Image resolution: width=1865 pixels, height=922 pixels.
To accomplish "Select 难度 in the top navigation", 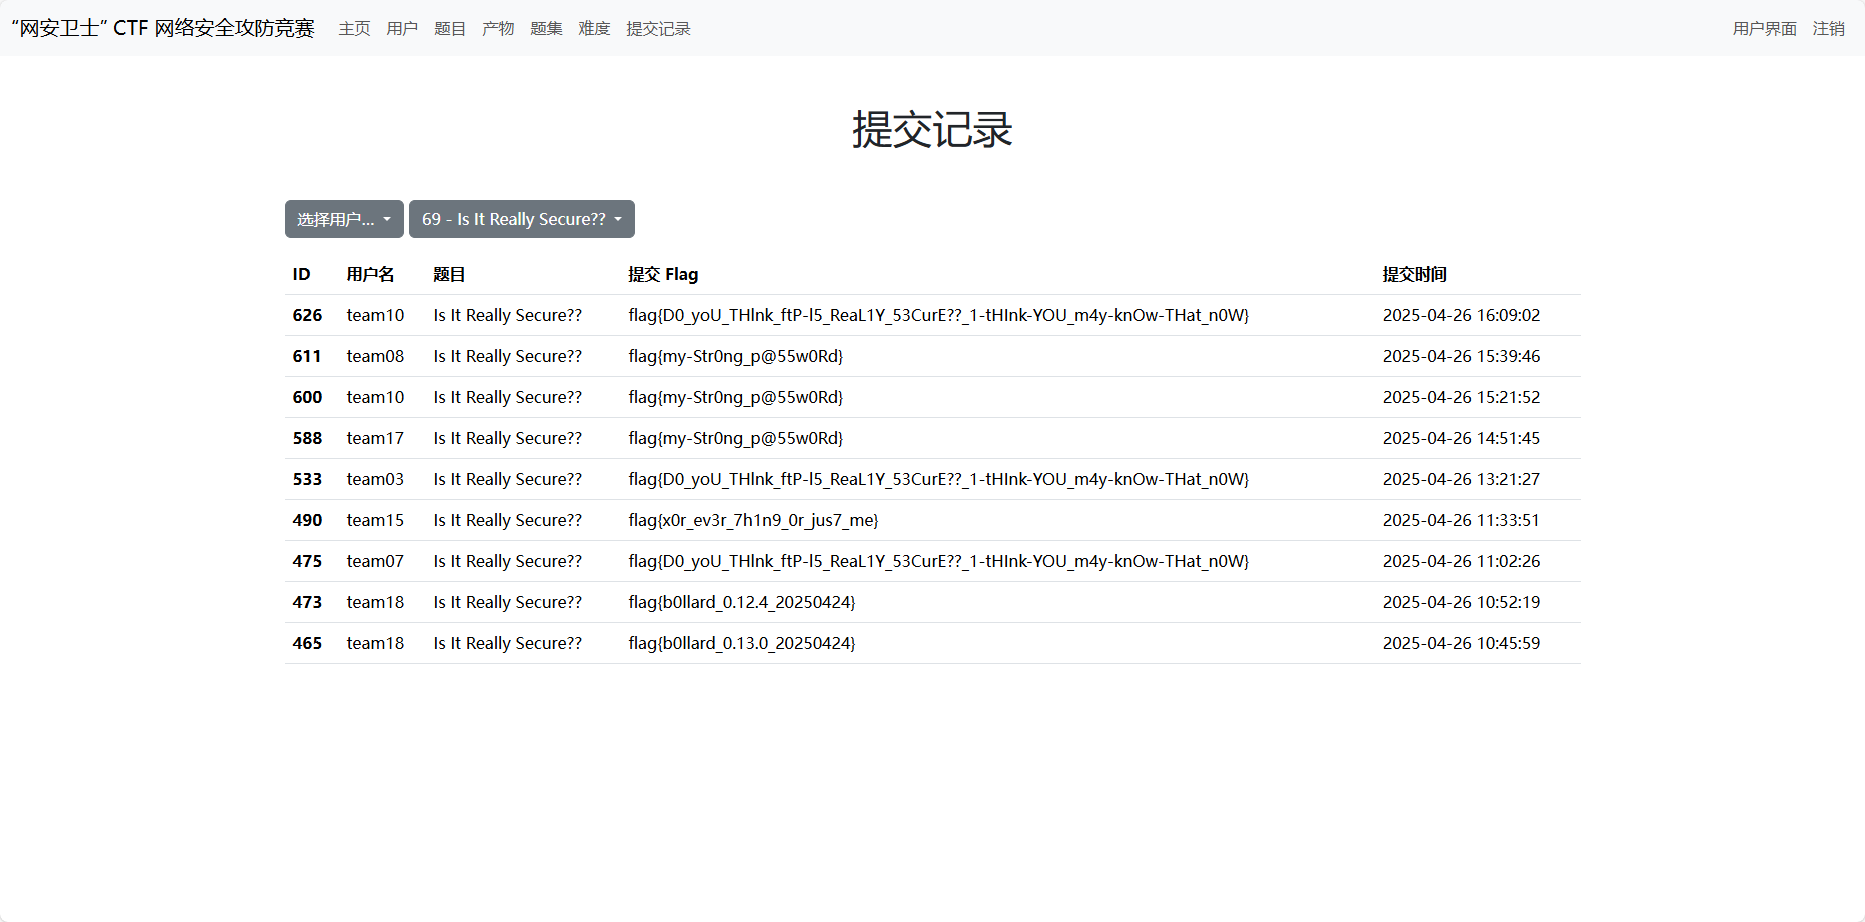I will click(594, 29).
